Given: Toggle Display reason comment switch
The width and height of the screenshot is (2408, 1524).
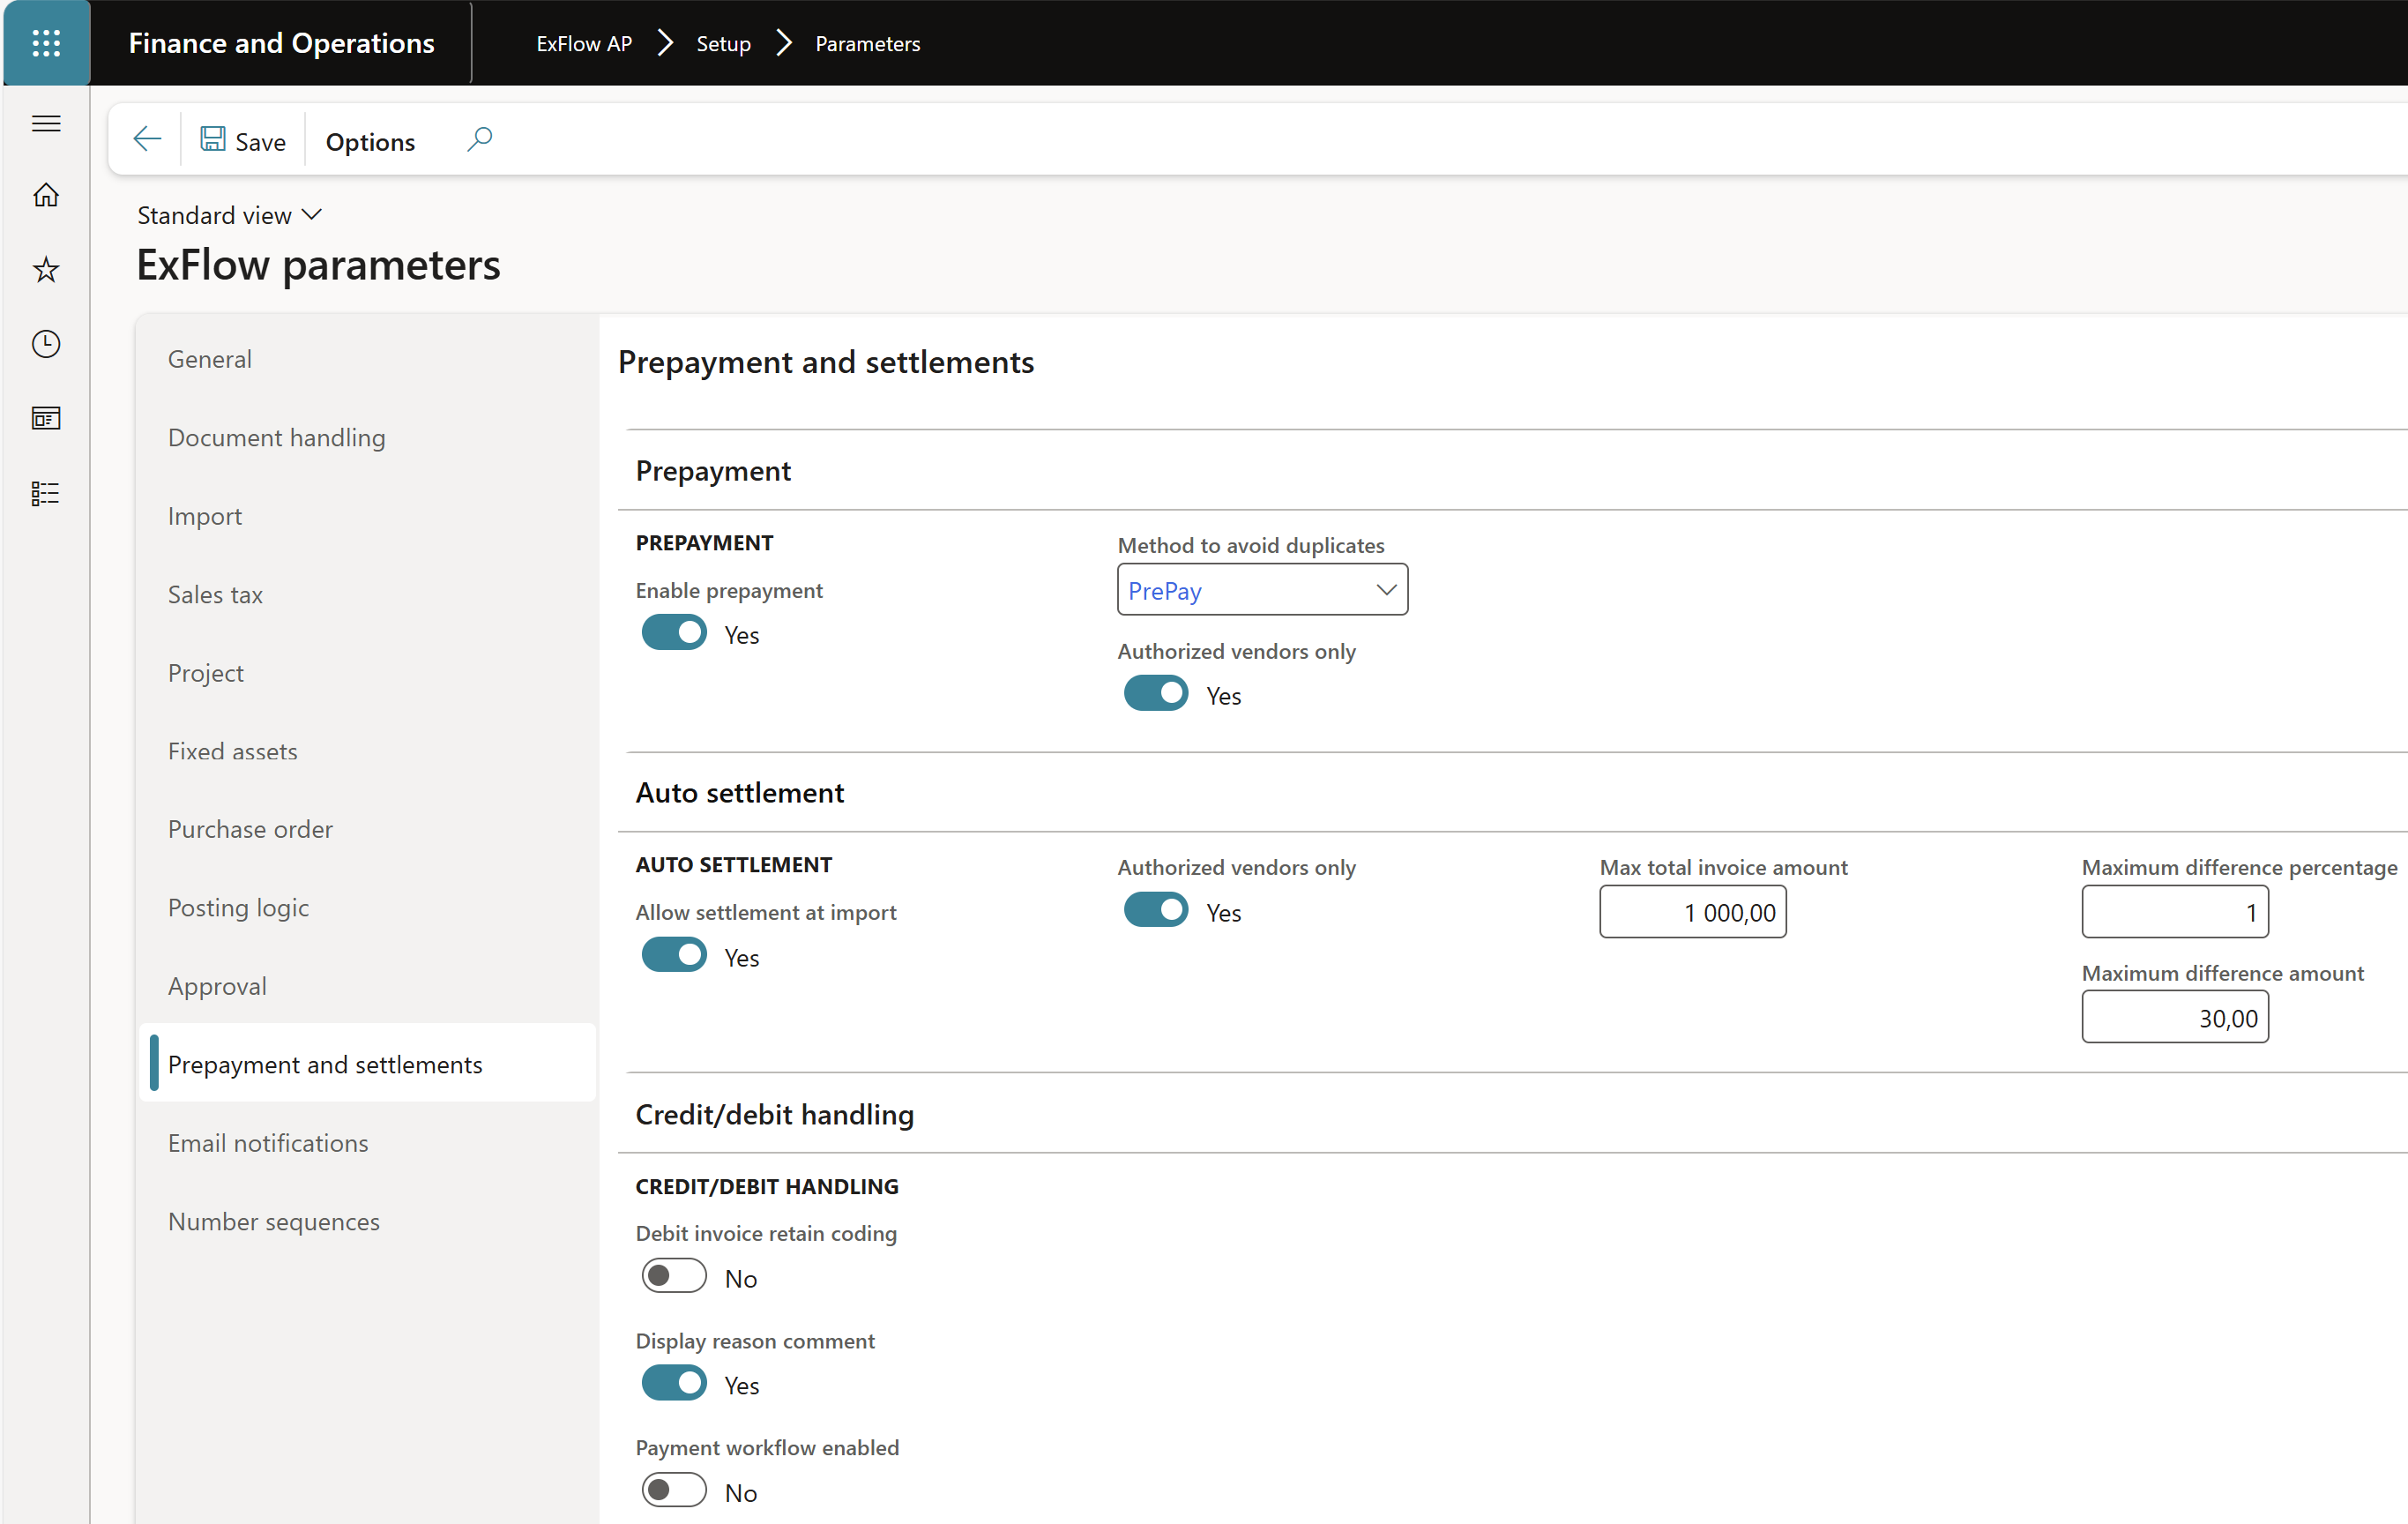Looking at the screenshot, I should point(674,1384).
